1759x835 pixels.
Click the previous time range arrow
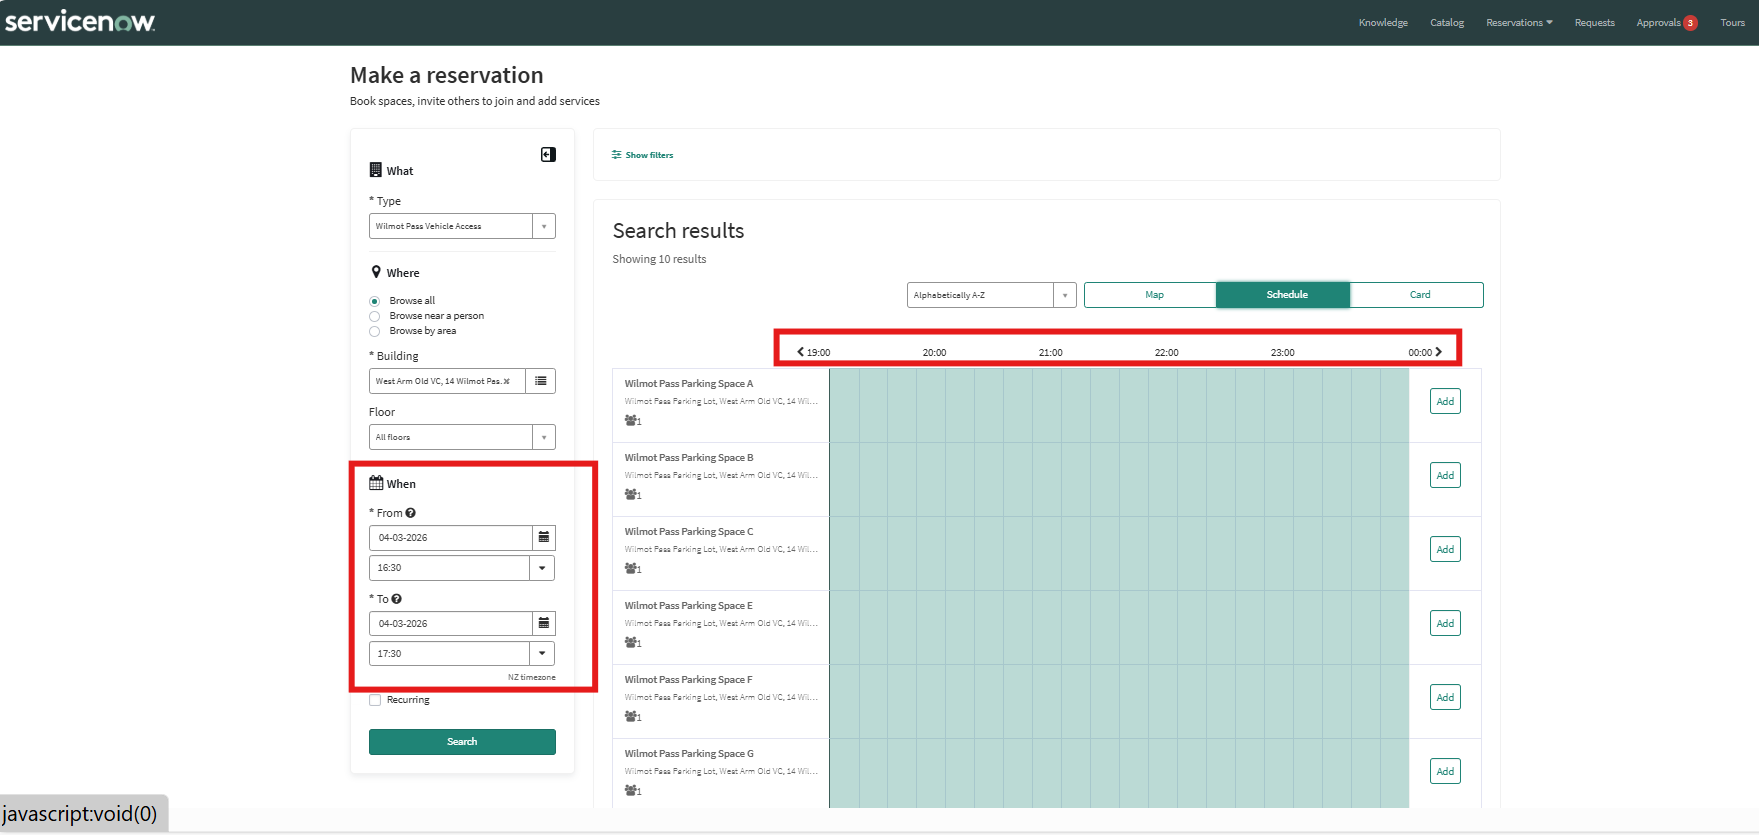800,352
